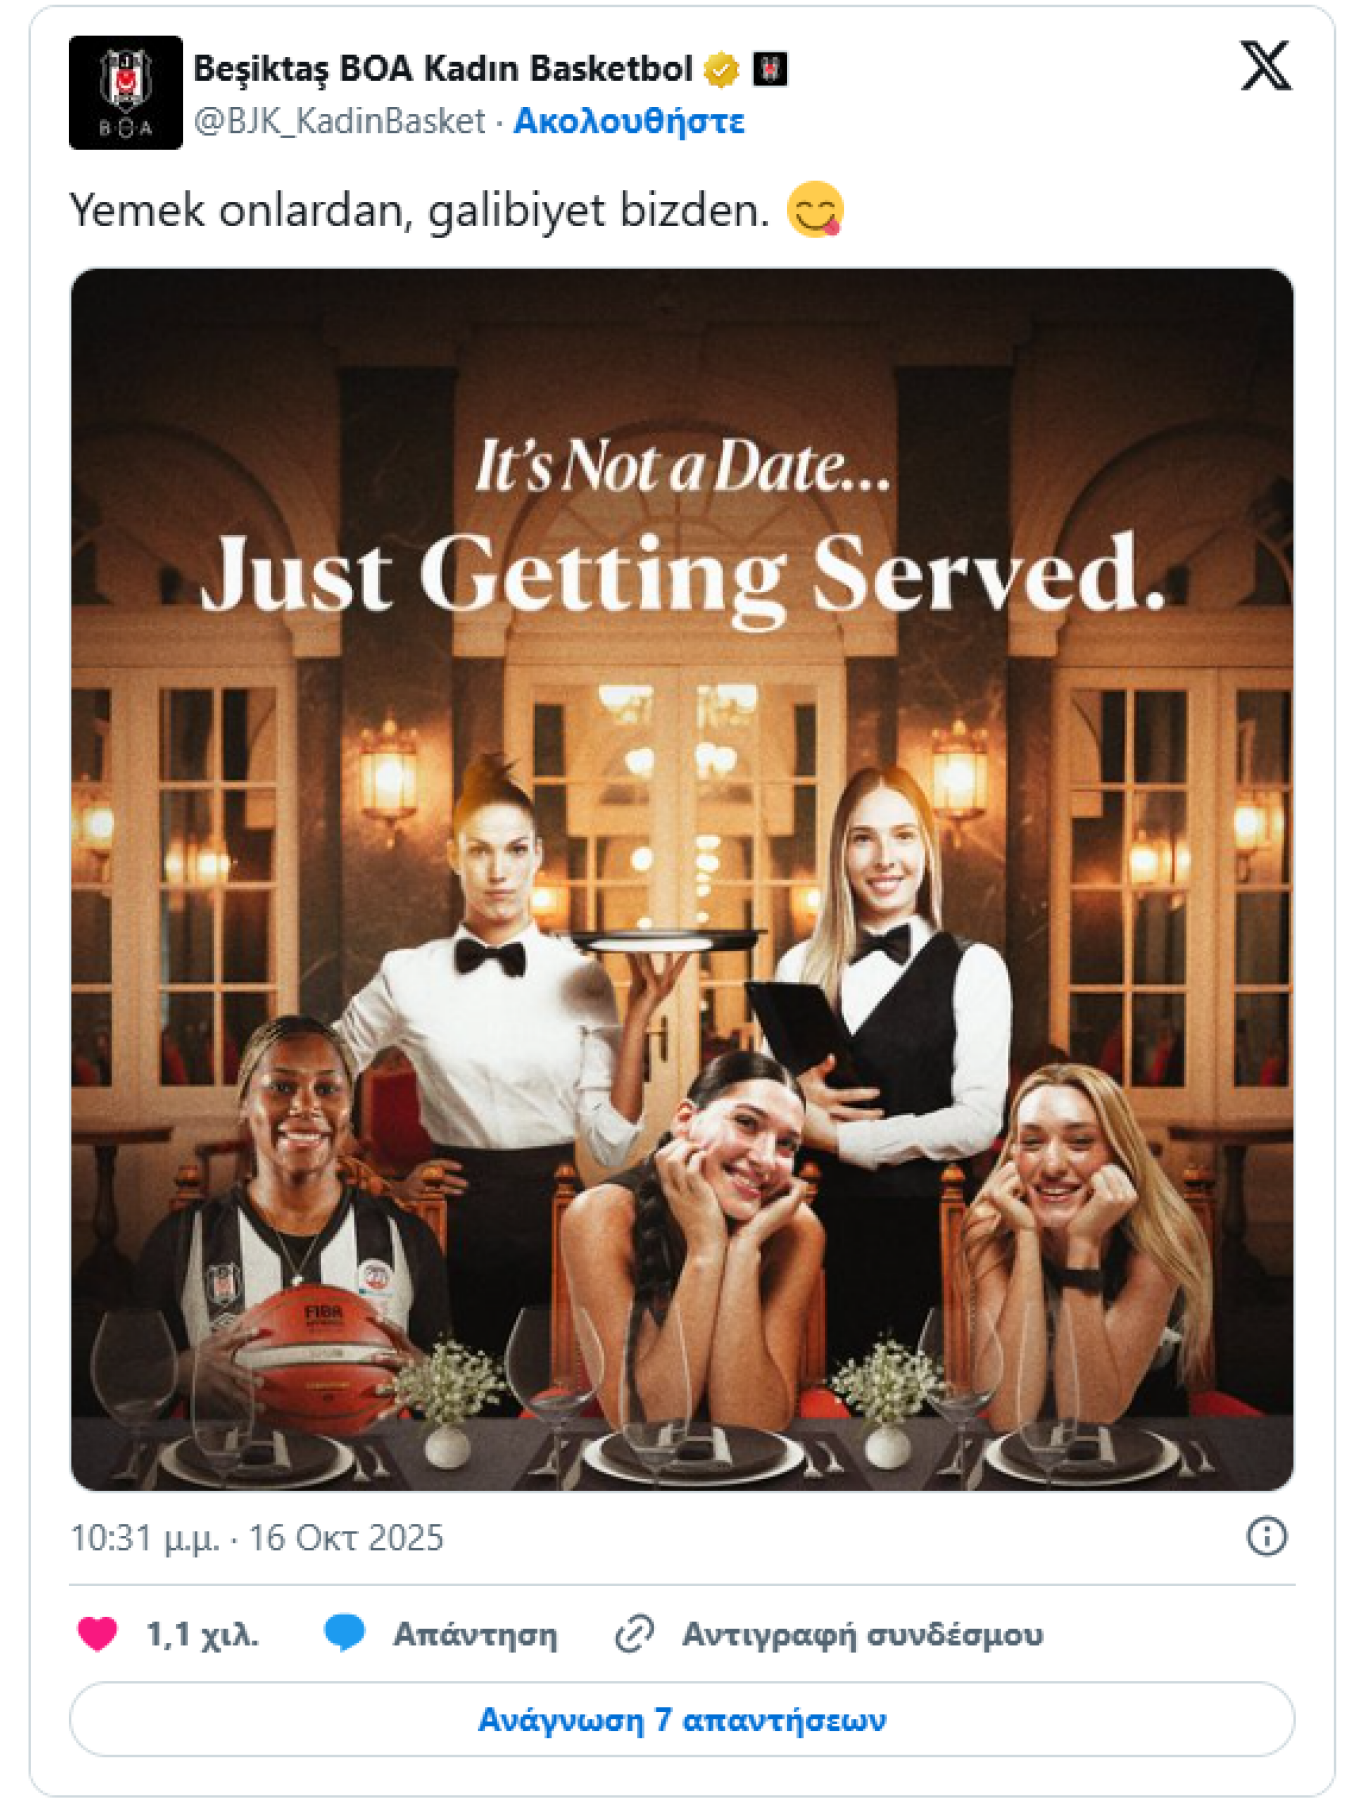Click the blue reply bubble icon
1360x1800 pixels.
344,1633
